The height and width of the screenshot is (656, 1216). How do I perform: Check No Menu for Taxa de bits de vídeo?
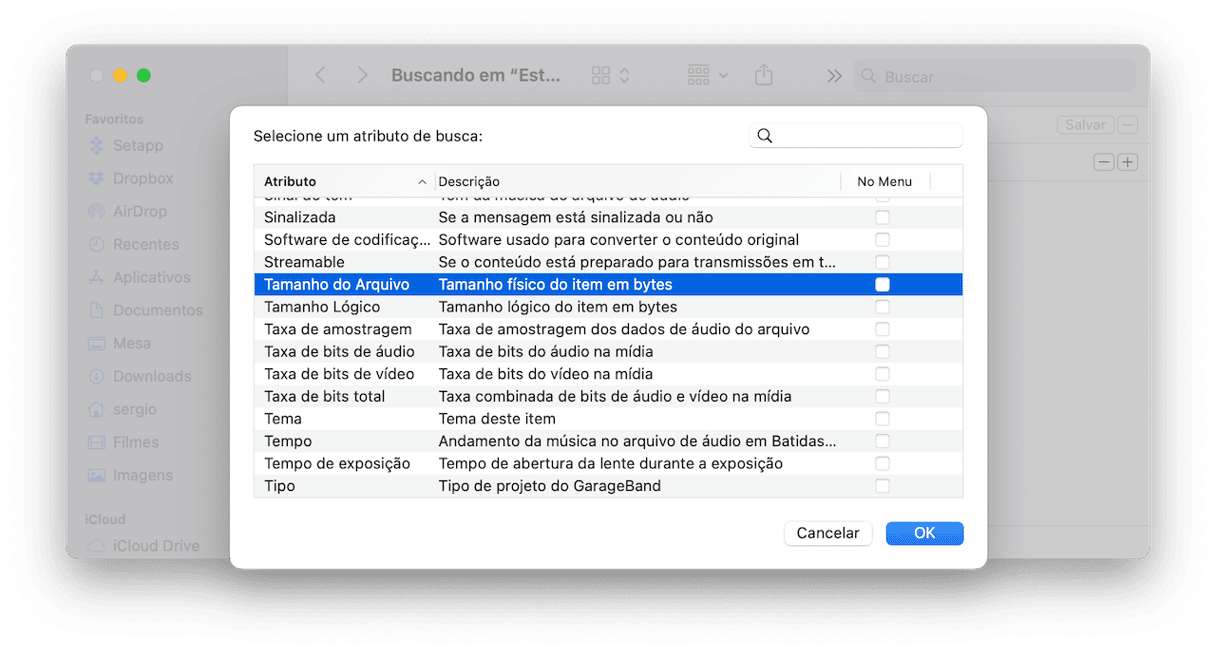[882, 374]
